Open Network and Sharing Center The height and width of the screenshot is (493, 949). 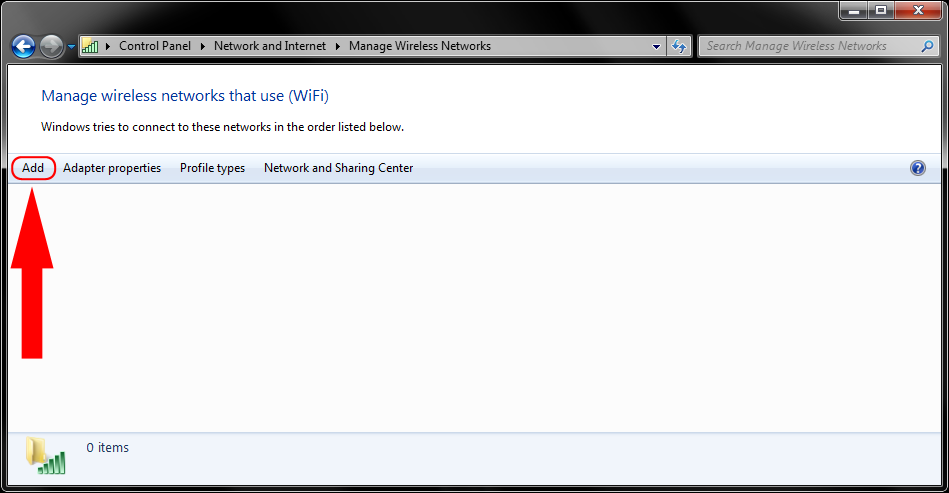click(338, 168)
